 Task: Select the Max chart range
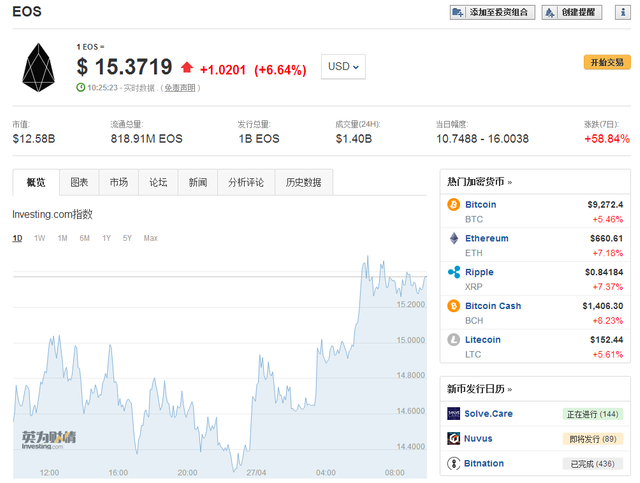coord(150,238)
